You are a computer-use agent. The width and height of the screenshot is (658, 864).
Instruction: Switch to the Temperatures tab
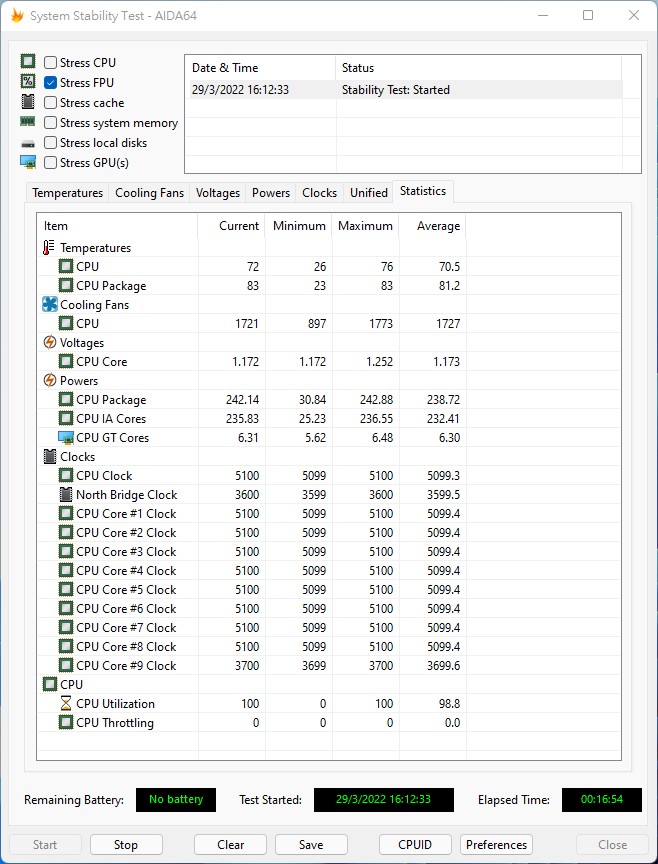coord(67,193)
